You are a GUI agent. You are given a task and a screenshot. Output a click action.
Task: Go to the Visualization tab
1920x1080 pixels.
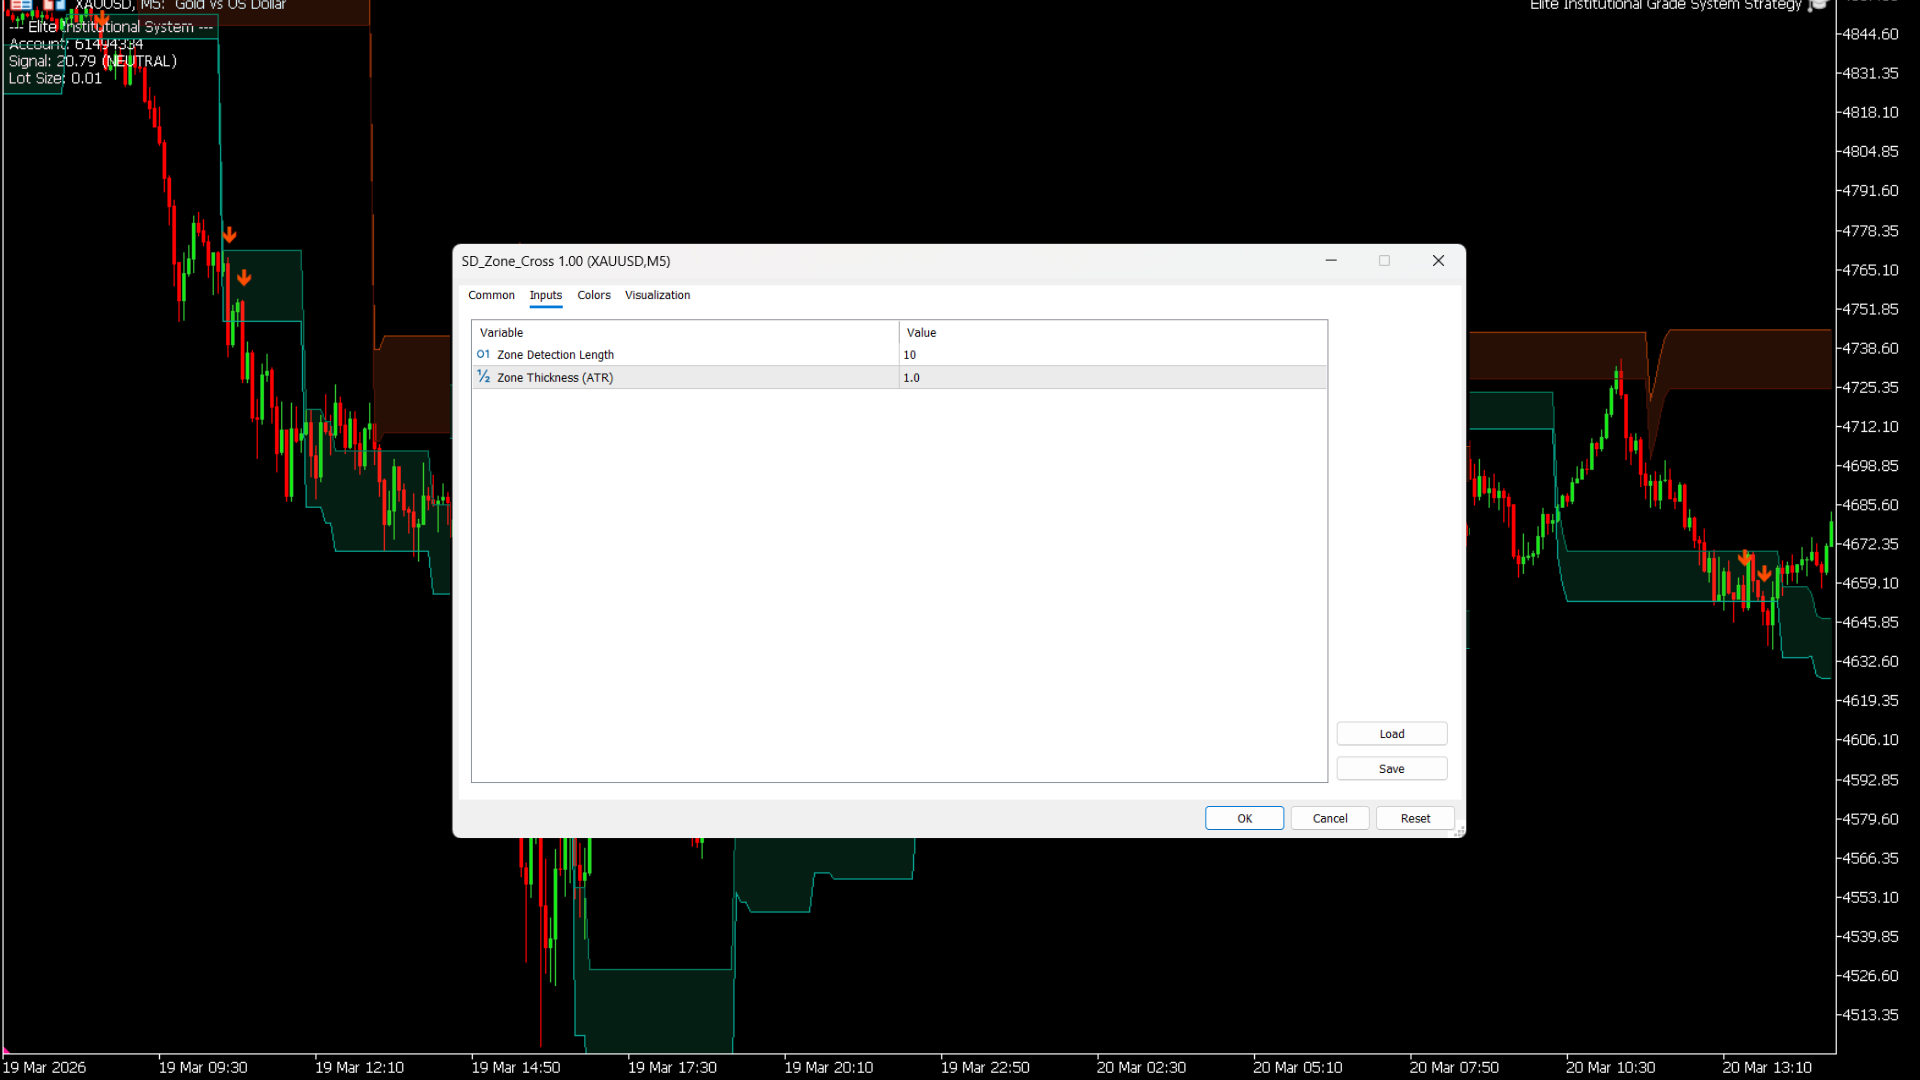pos(657,295)
